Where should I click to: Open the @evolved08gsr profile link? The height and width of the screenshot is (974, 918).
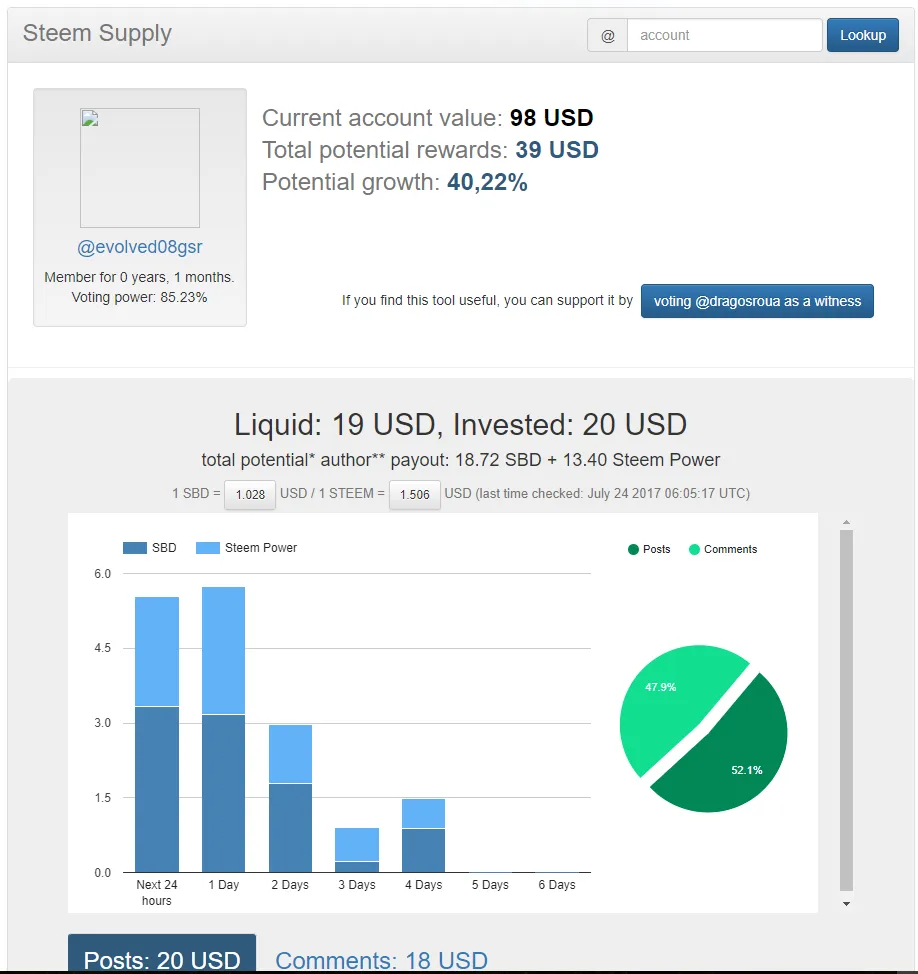pyautogui.click(x=140, y=247)
